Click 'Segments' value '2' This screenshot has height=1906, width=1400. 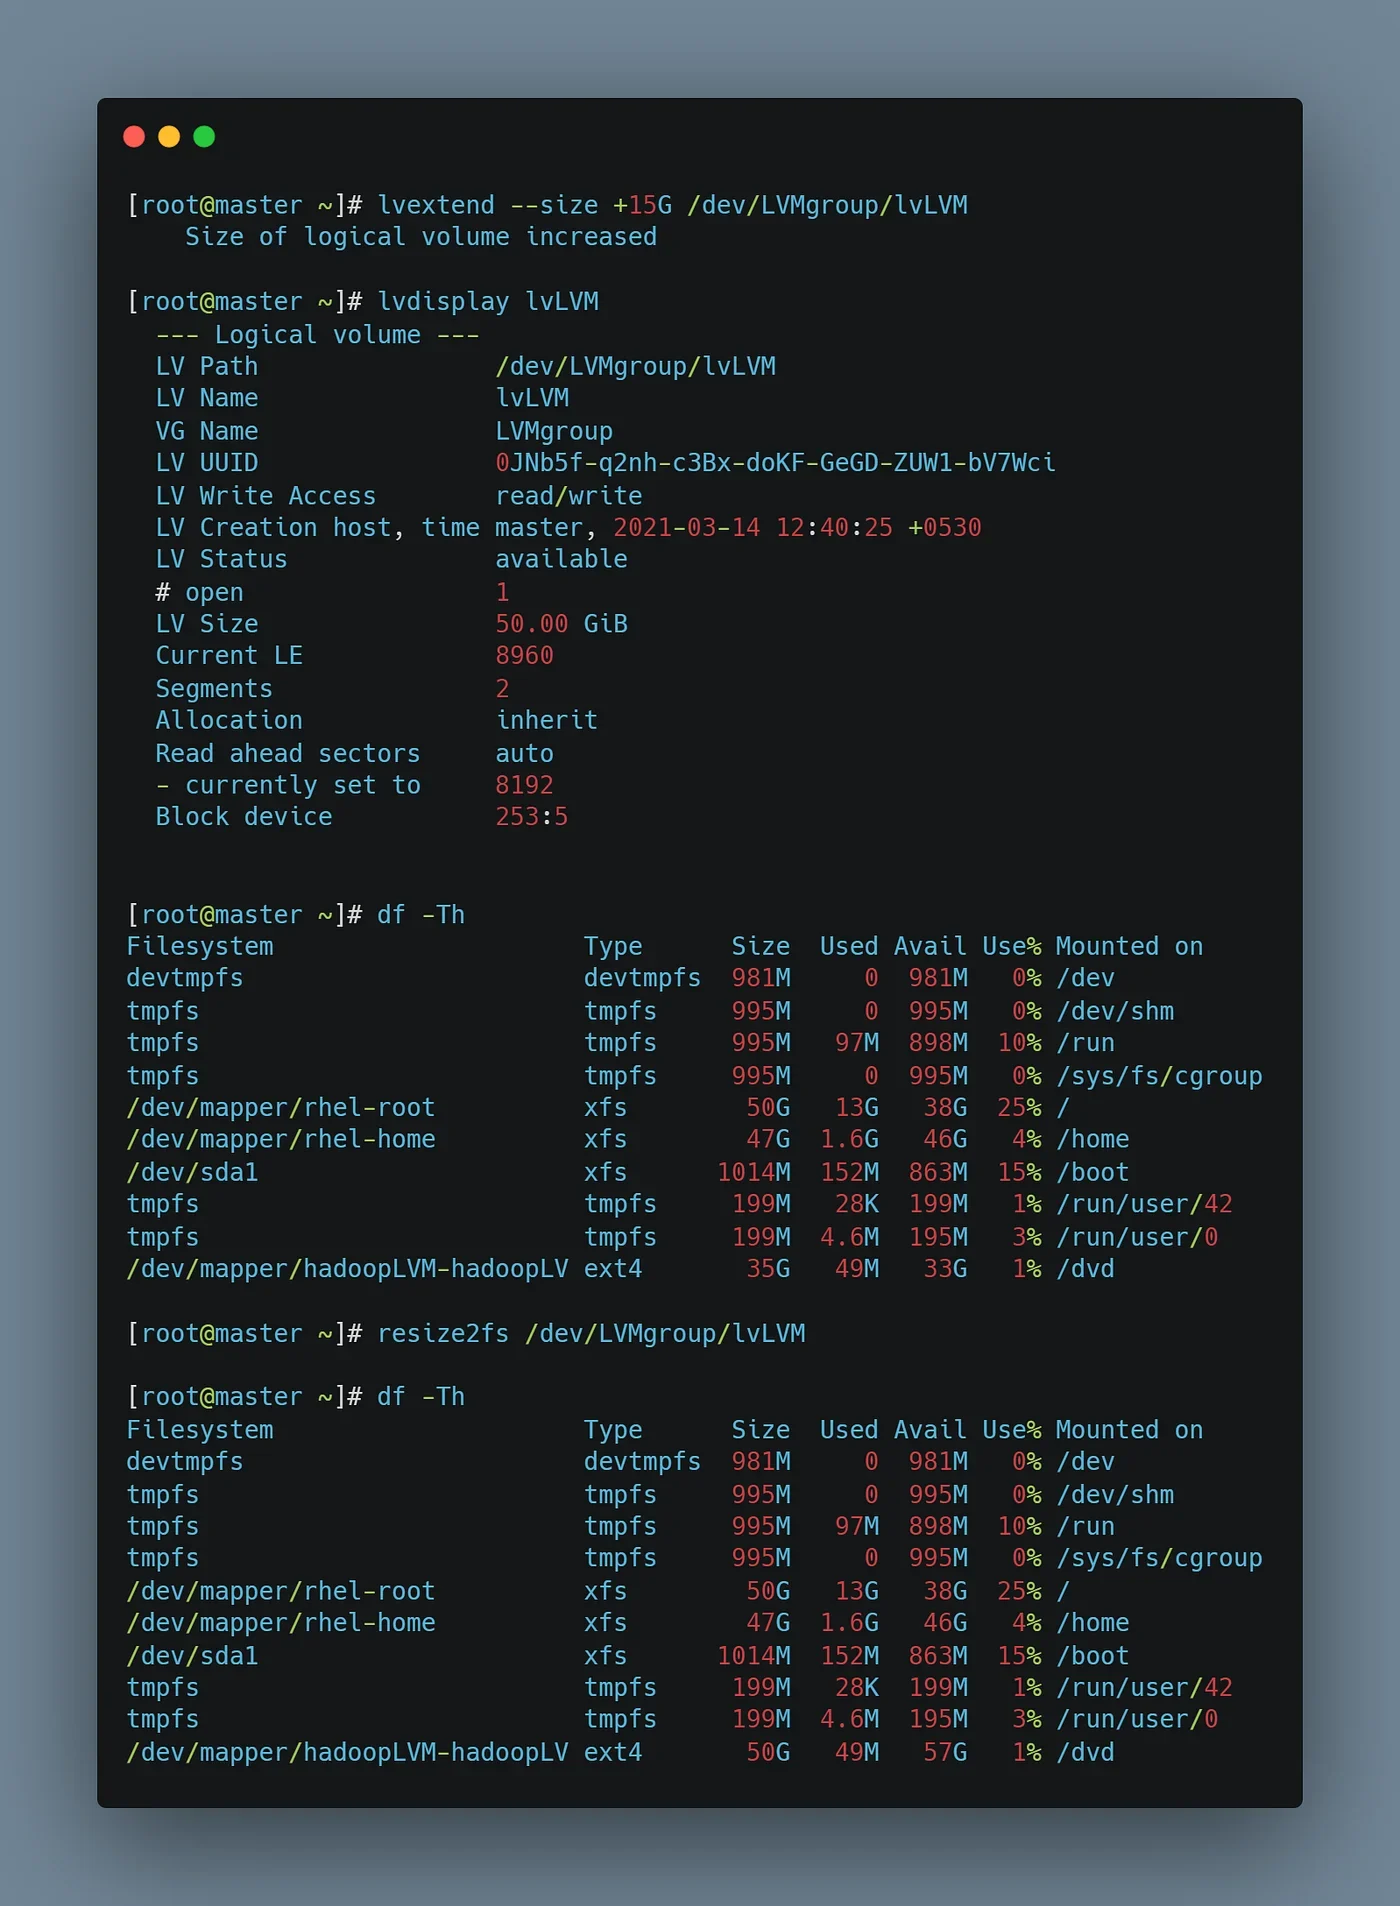pos(503,689)
